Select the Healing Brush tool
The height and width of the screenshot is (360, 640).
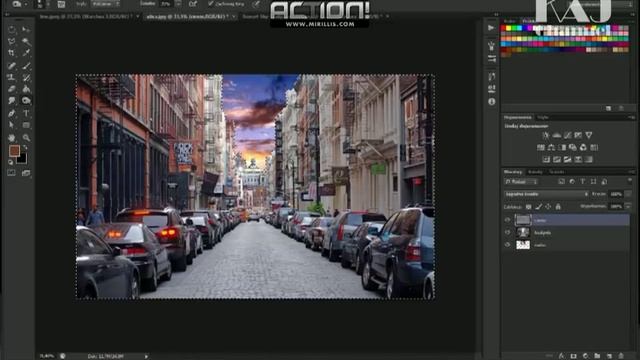click(12, 65)
